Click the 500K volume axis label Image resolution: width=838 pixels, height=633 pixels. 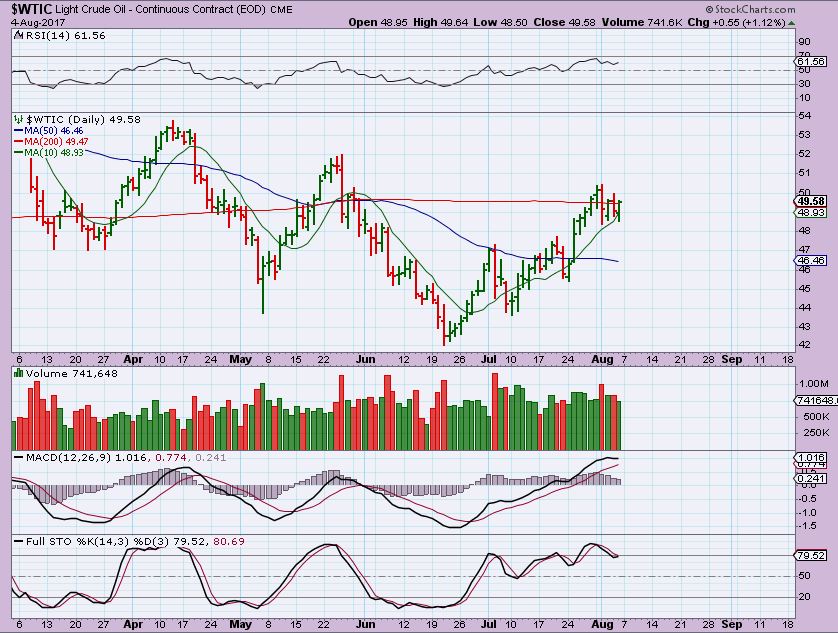click(x=816, y=416)
